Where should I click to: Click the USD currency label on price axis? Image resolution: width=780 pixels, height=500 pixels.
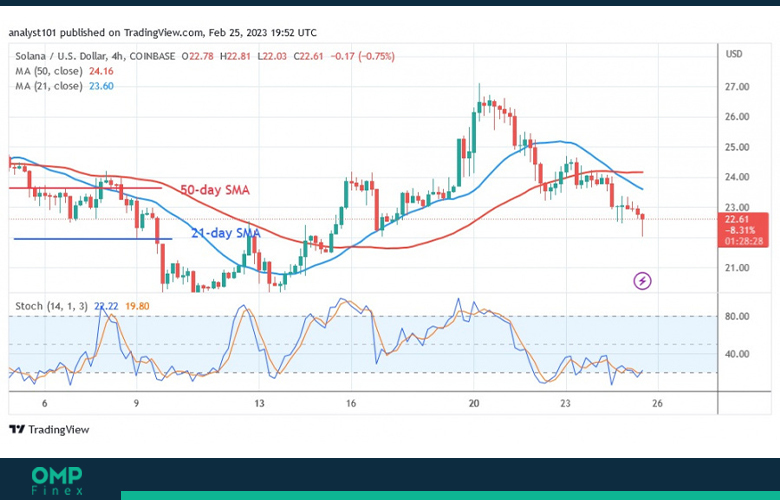pyautogui.click(x=734, y=54)
